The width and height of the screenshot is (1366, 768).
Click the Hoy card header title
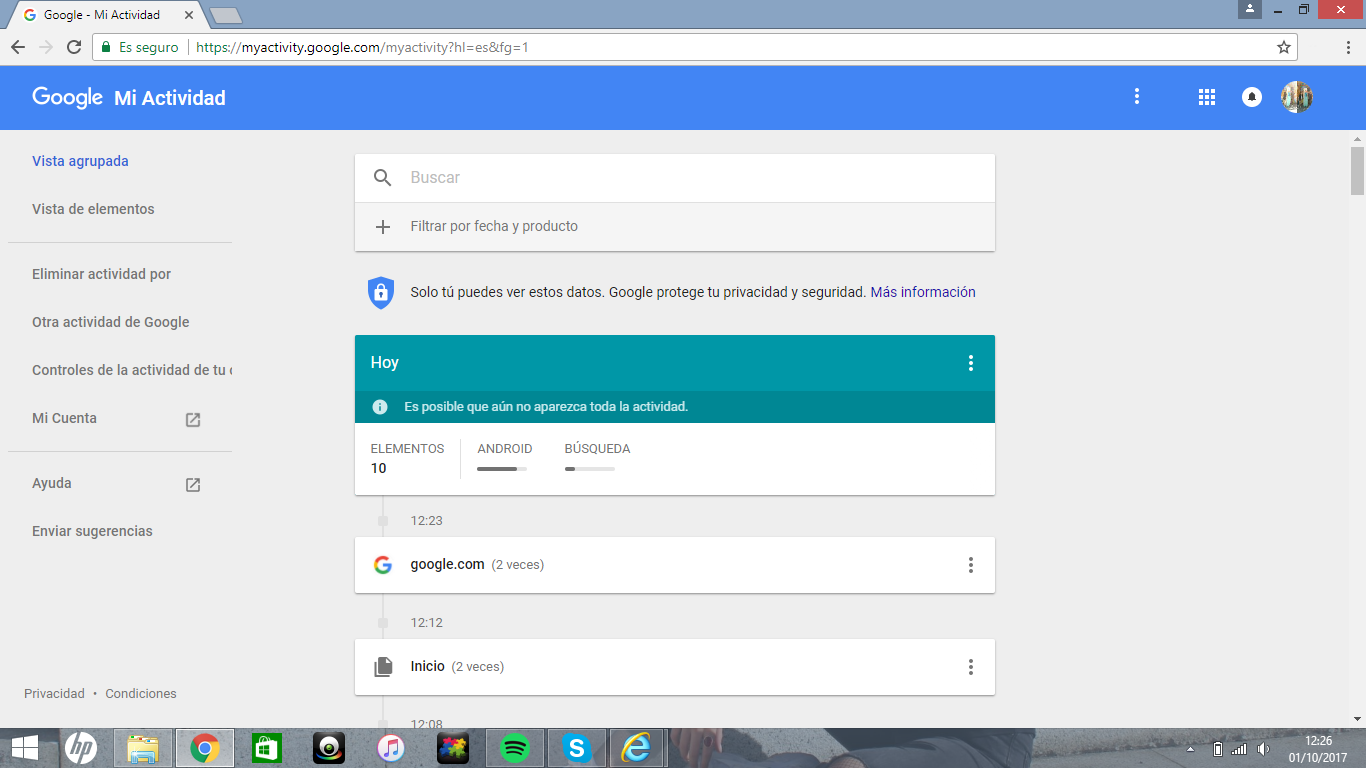[x=384, y=363]
